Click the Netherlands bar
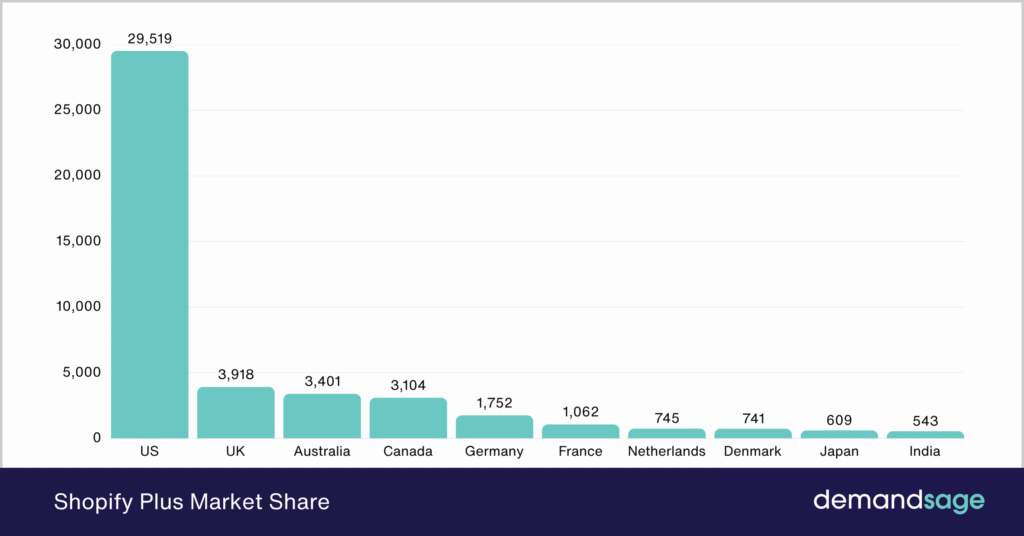The width and height of the screenshot is (1024, 536). (667, 434)
